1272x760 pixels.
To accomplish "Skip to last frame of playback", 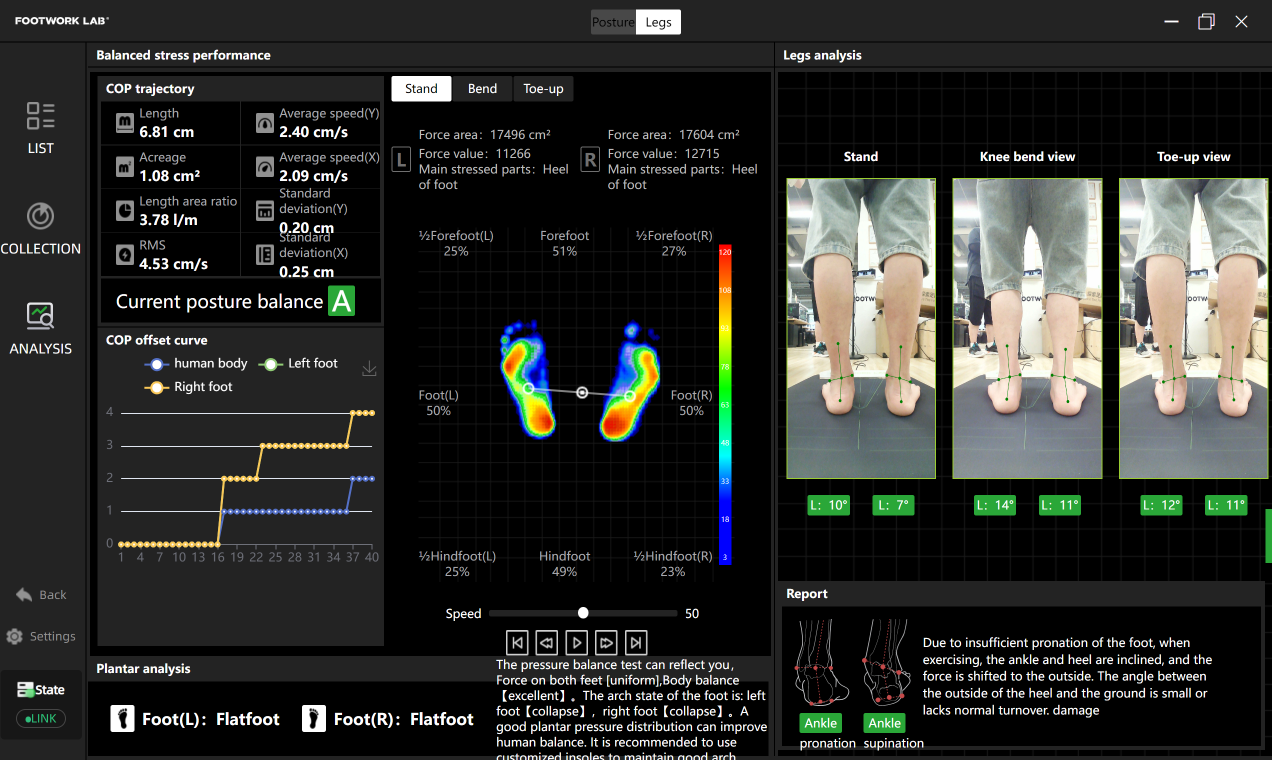I will pos(636,642).
